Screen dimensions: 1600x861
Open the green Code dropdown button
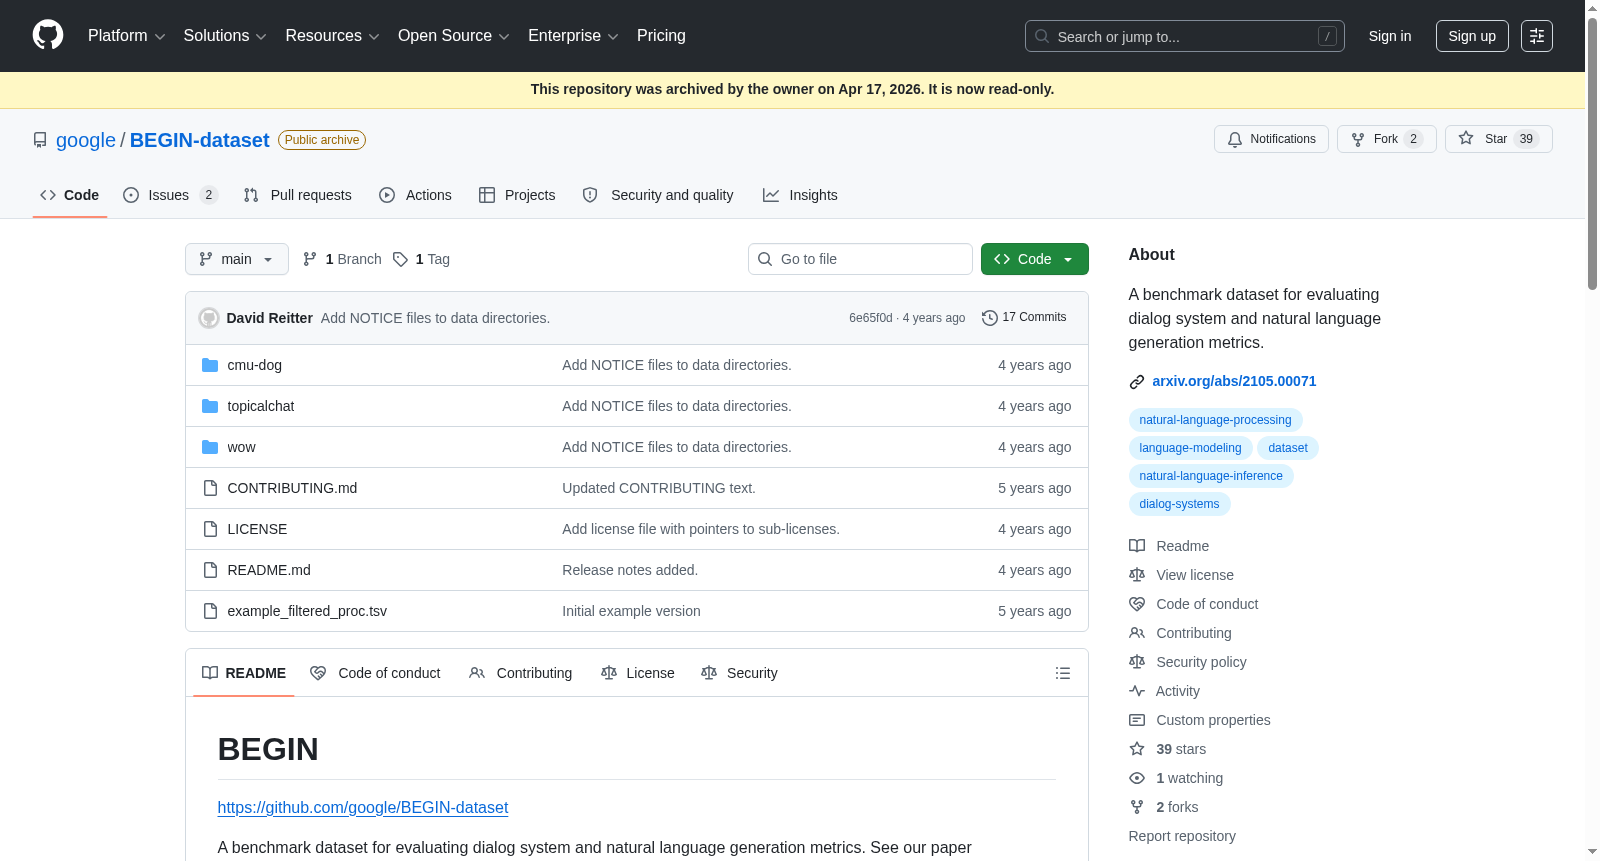1035,259
